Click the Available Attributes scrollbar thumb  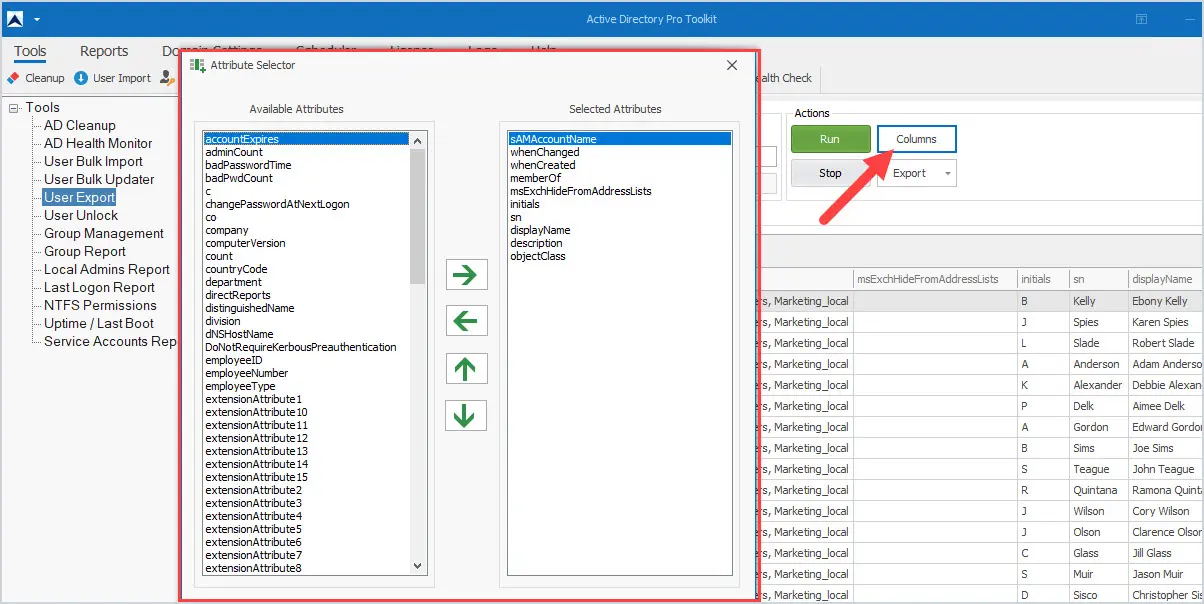(x=419, y=215)
